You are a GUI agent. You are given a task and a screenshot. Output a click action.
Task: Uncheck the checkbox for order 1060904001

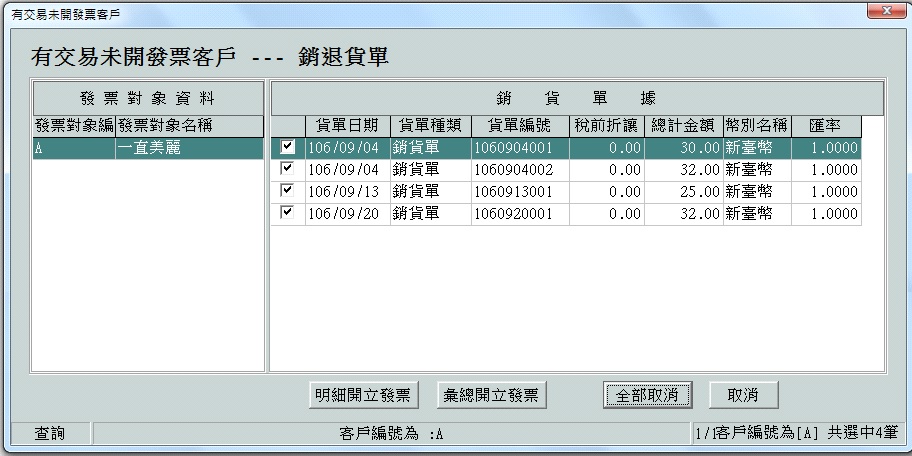[287, 147]
